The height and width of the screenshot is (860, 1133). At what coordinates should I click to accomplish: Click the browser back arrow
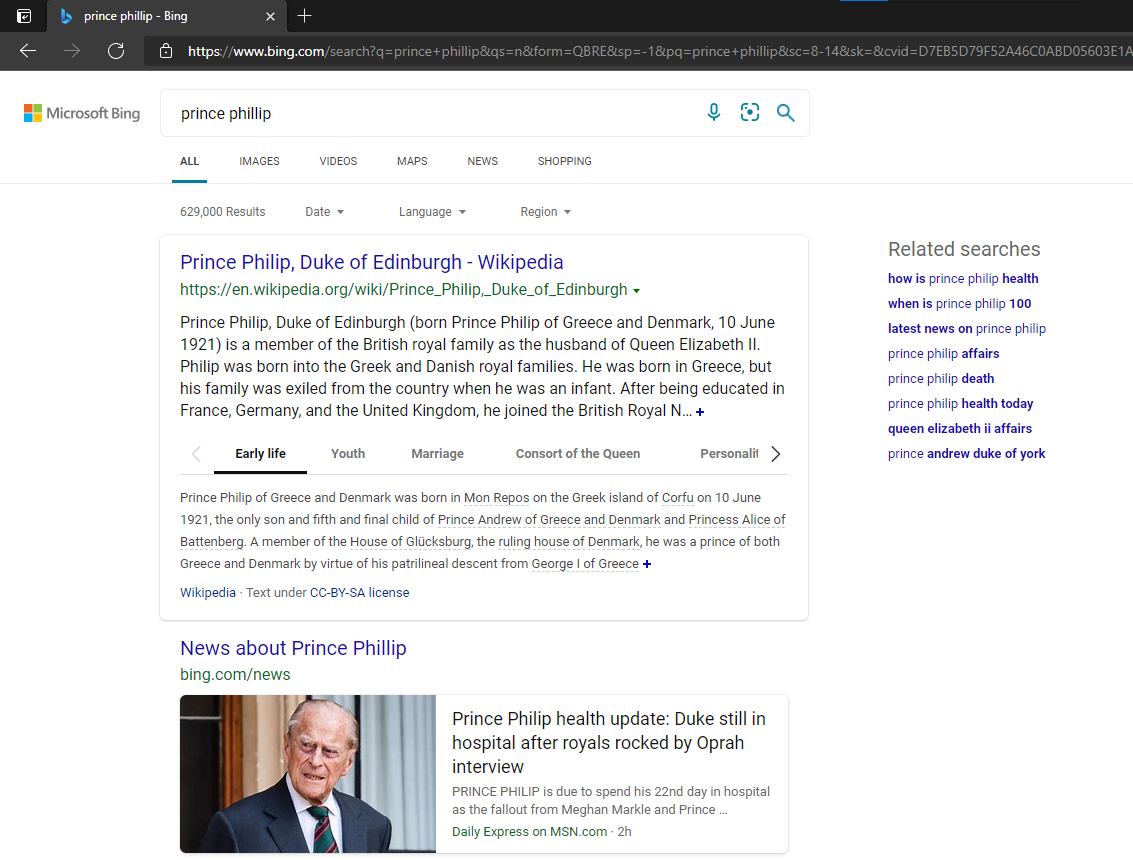28,51
